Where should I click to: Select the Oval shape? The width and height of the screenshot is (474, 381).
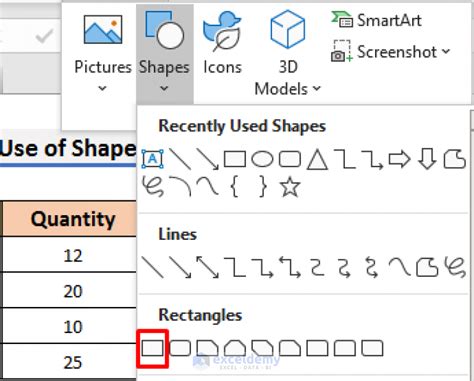point(262,159)
